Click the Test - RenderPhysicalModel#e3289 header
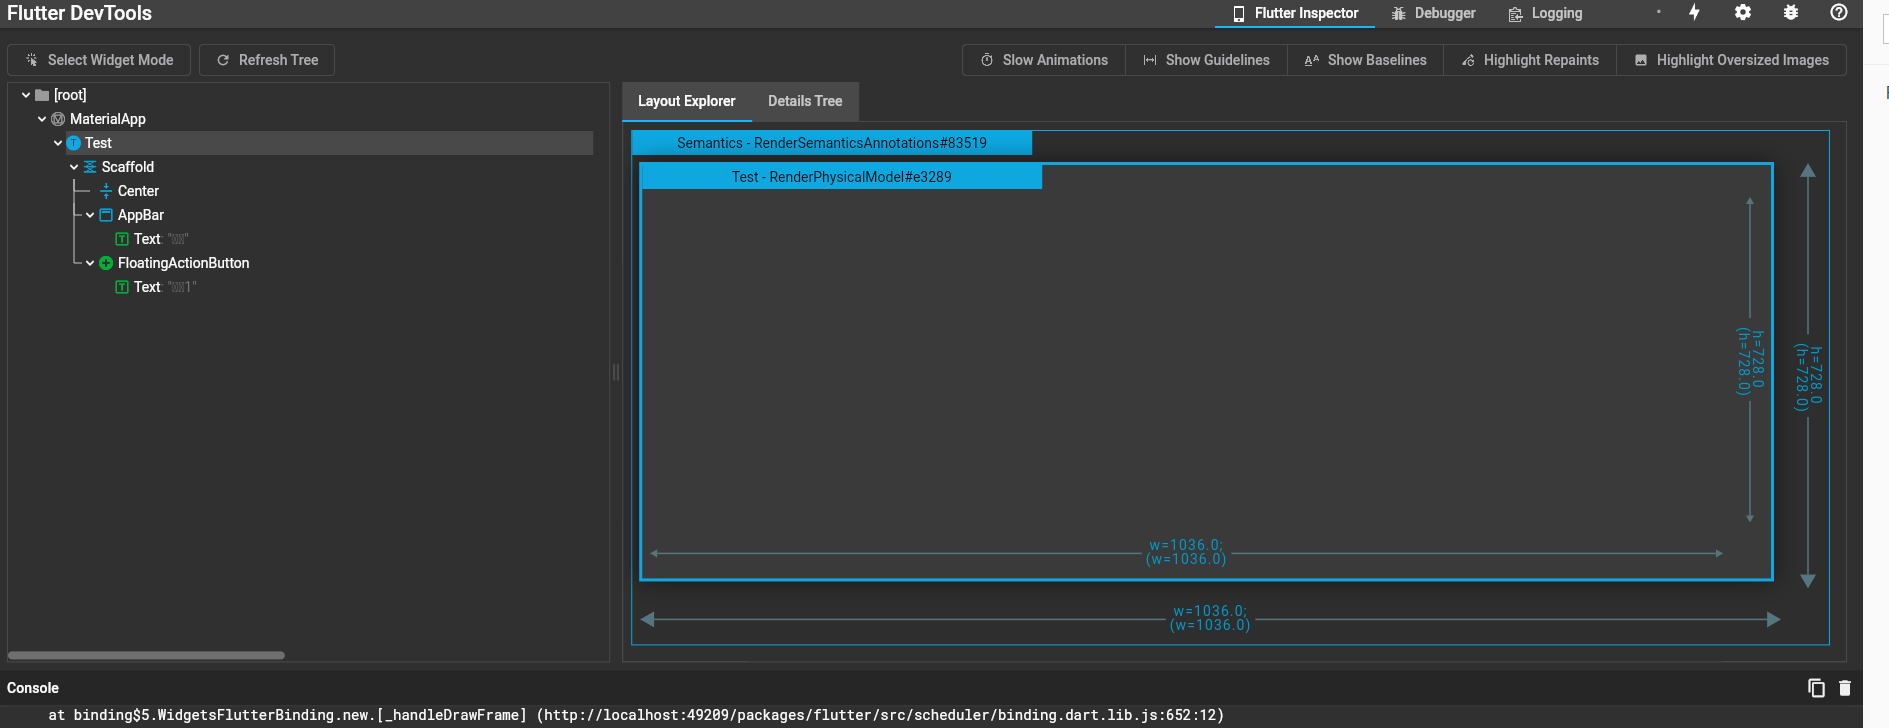This screenshot has height=728, width=1889. tap(841, 177)
